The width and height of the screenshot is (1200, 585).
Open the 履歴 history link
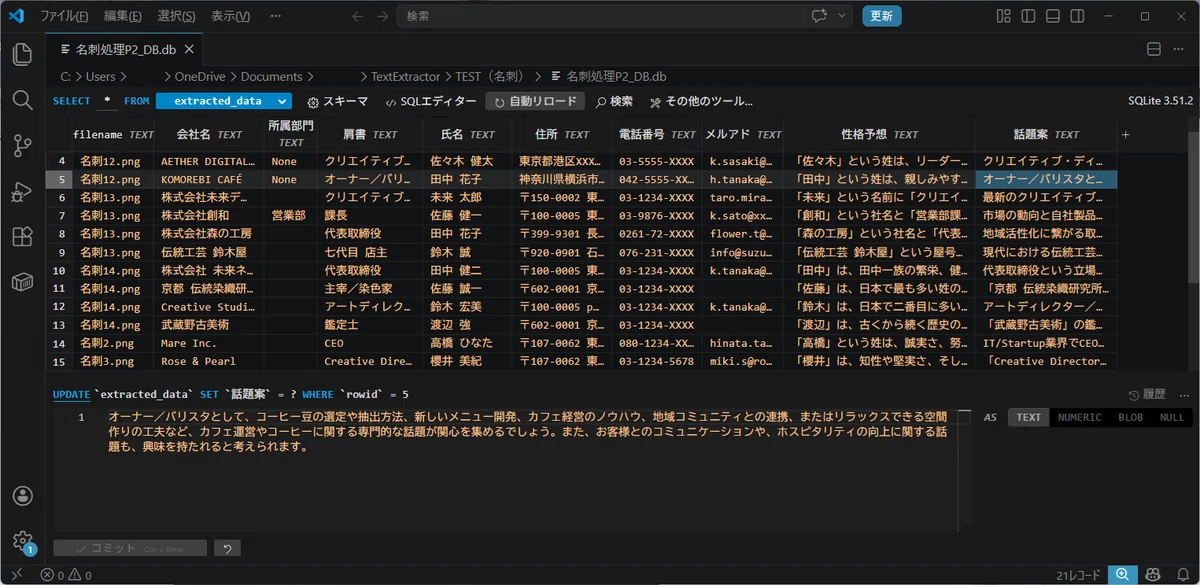tap(1146, 394)
